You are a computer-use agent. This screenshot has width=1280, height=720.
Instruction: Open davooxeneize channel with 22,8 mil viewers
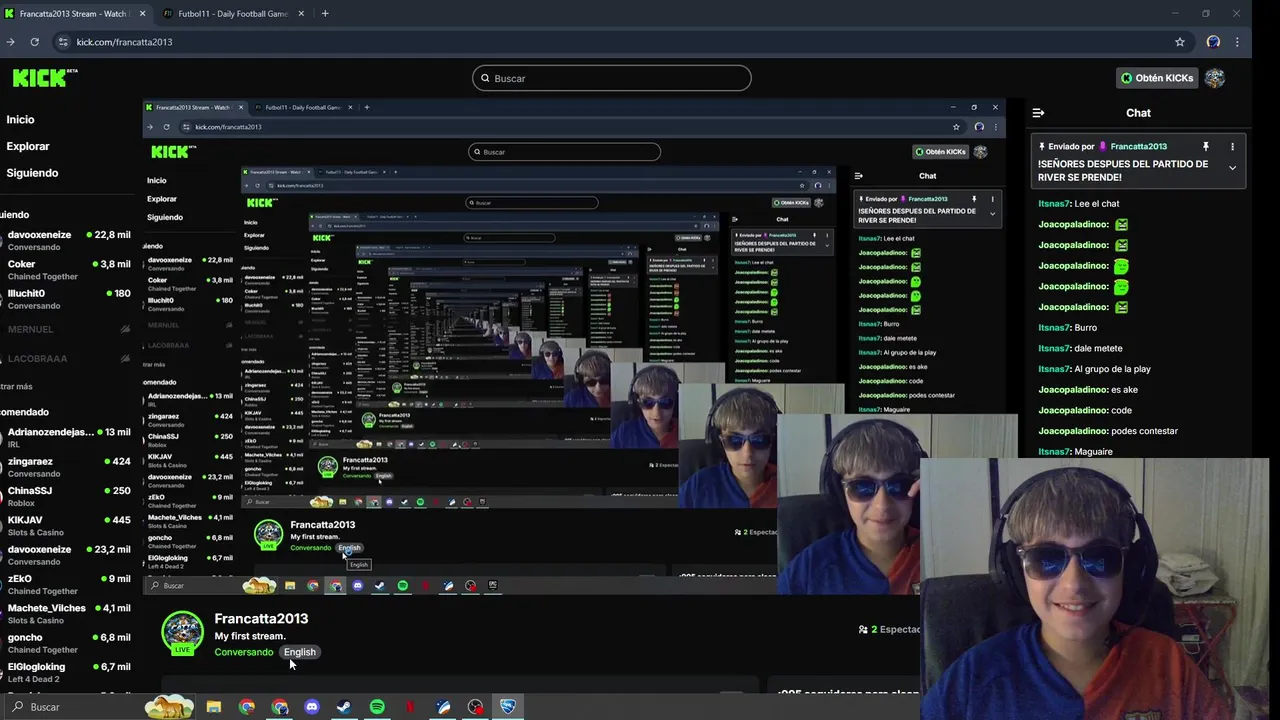tap(65, 240)
